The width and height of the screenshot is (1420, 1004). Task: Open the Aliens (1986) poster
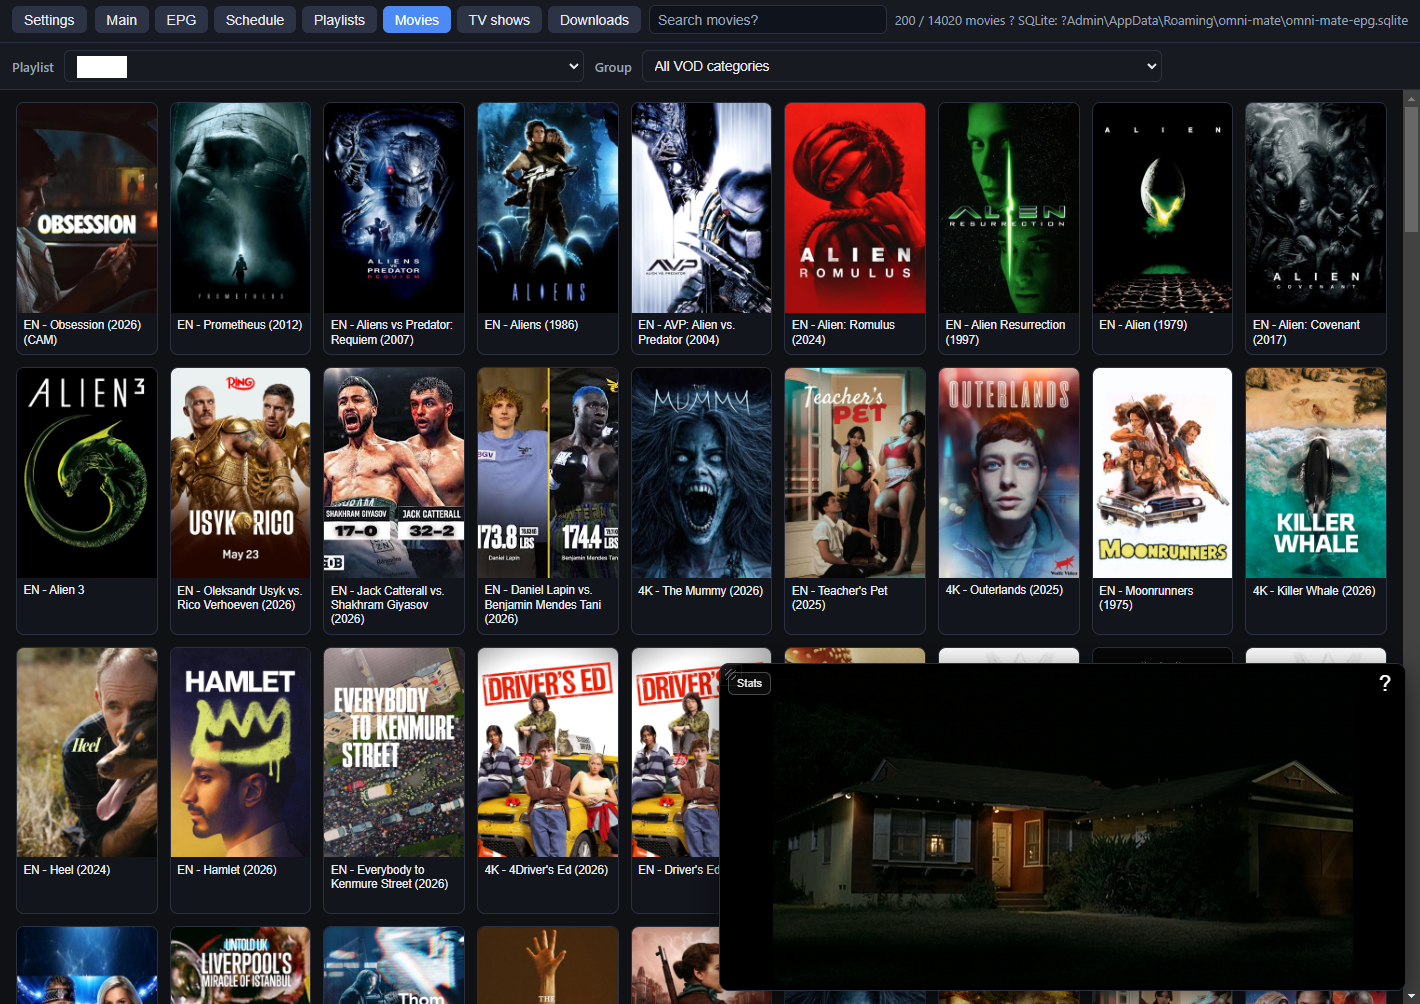(548, 208)
